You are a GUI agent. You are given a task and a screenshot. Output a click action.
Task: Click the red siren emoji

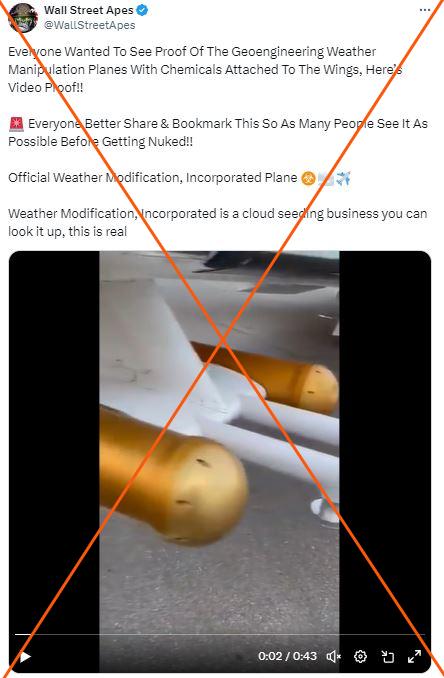(x=16, y=124)
